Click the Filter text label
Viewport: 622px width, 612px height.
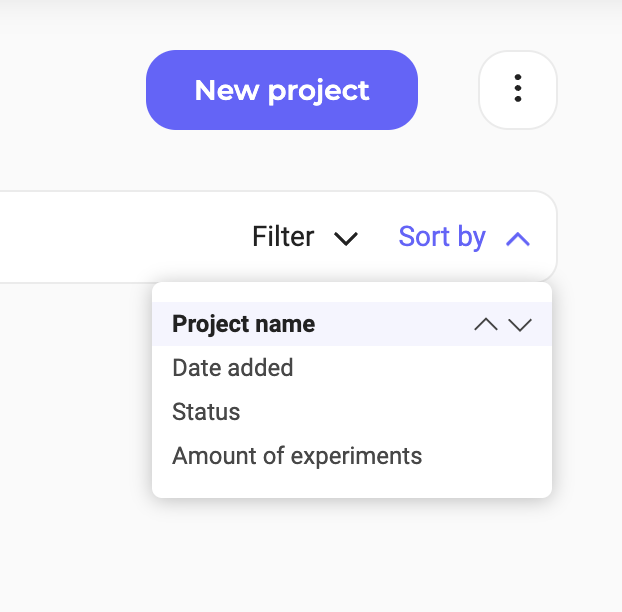coord(283,237)
